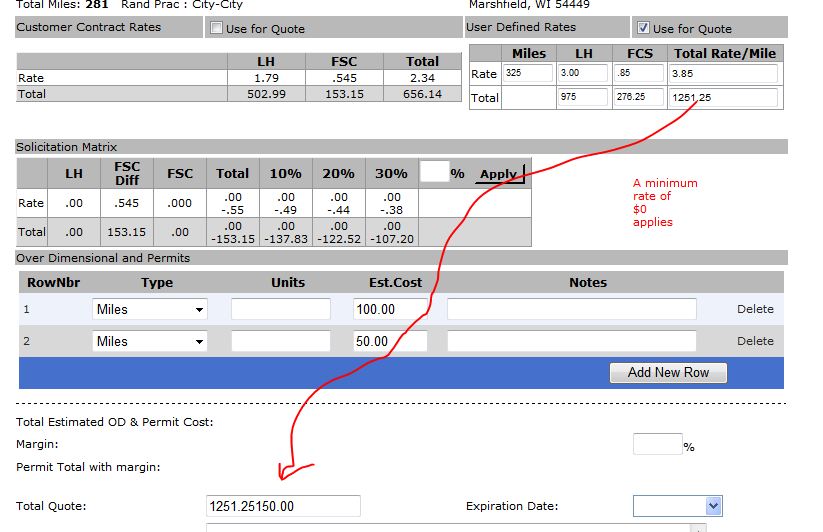Click the Units field in row 1
Screen dimensions: 823x532
pos(280,309)
